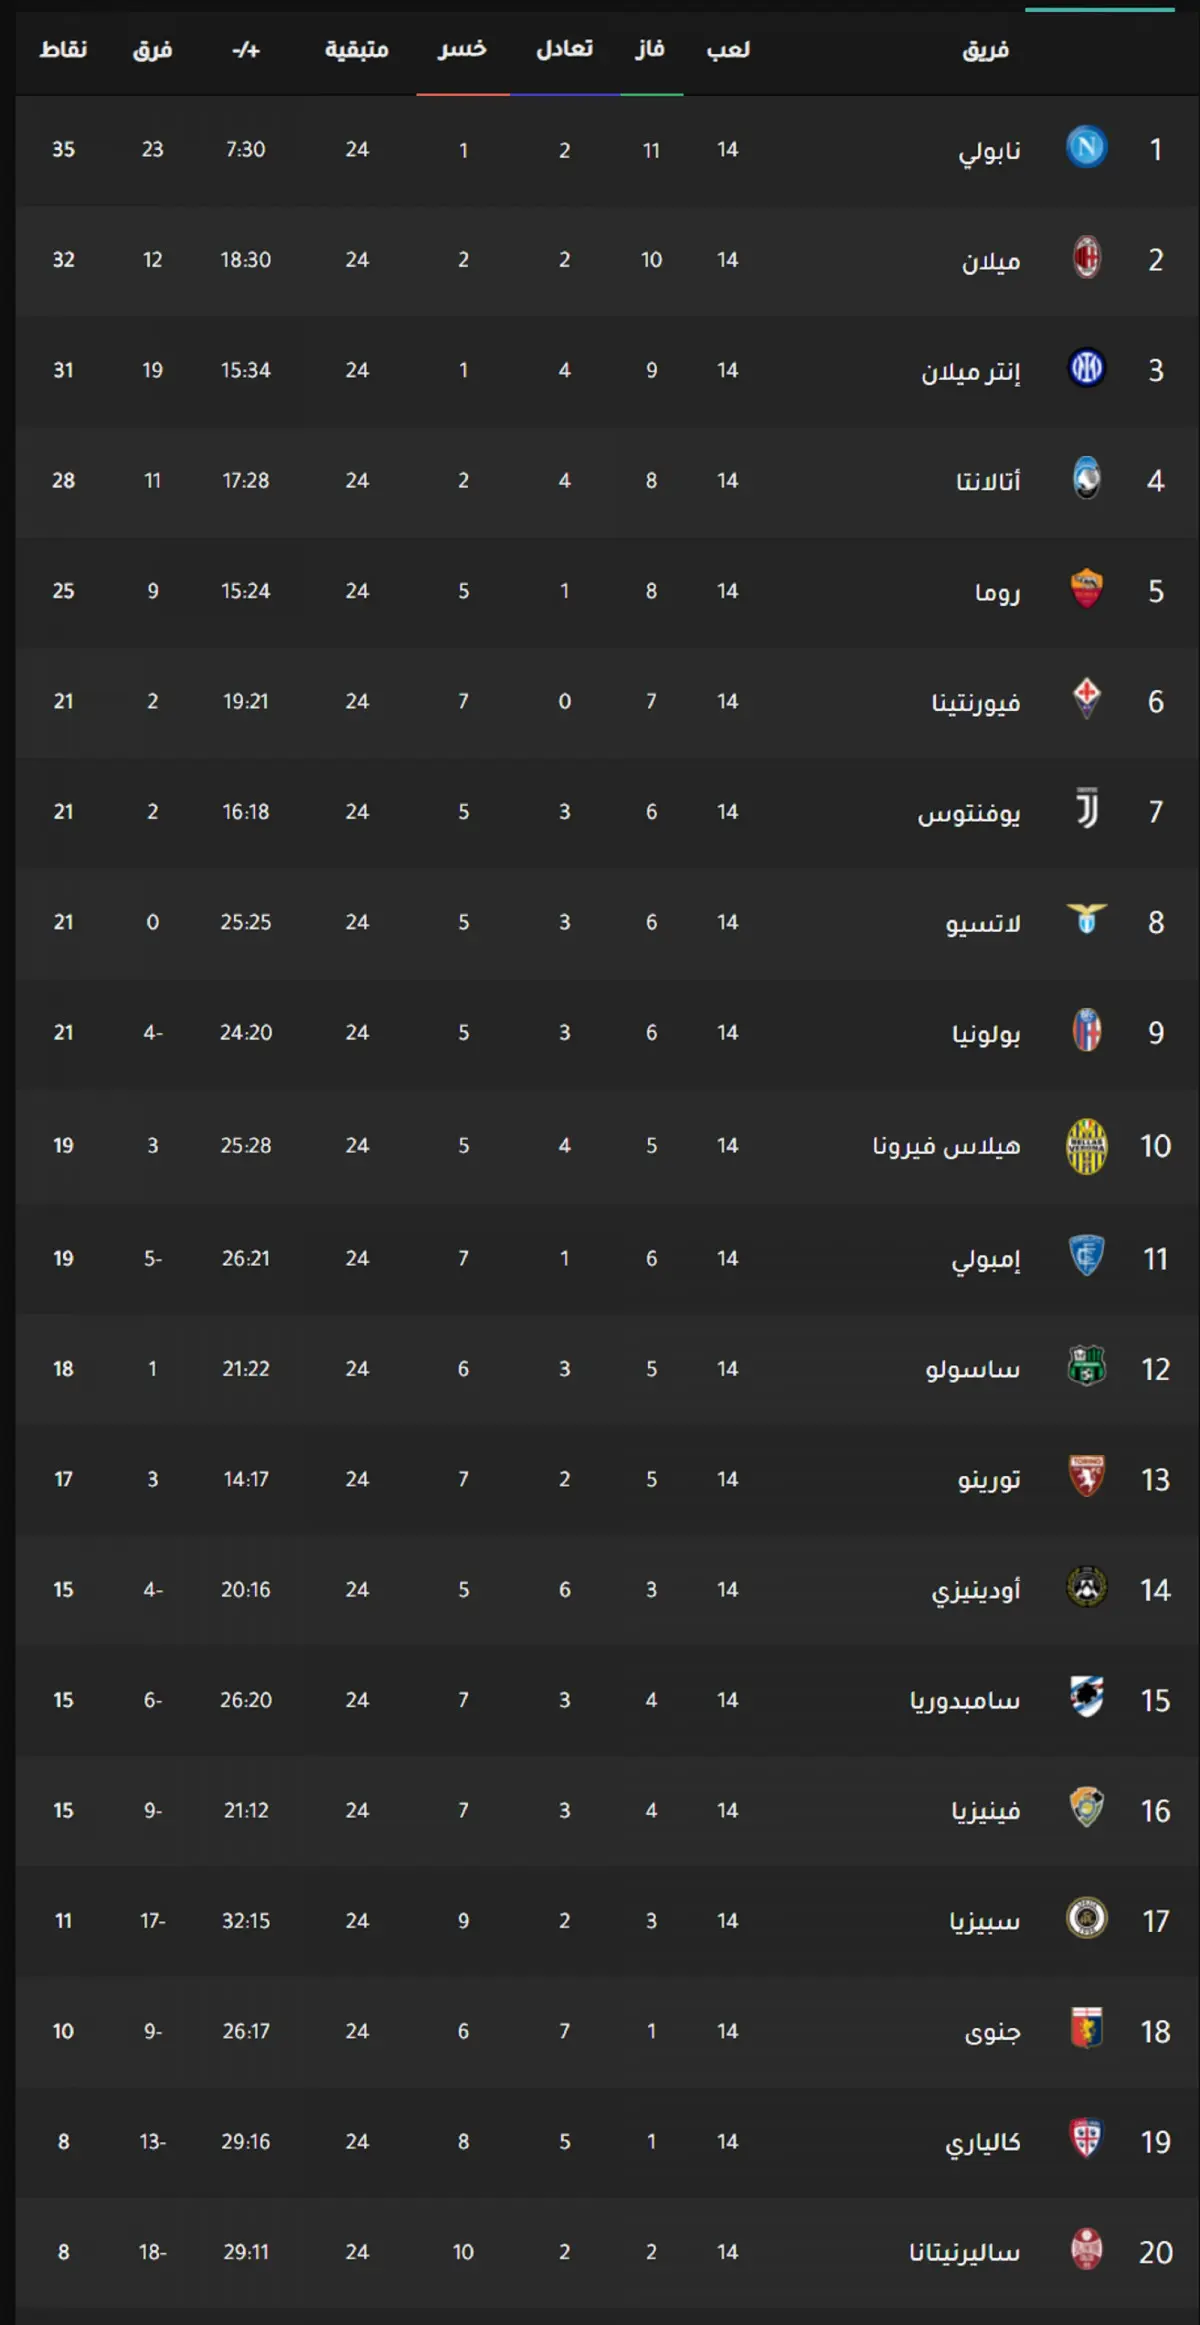The height and width of the screenshot is (2325, 1200).
Task: Click the Atalanta club crest
Action: click(1086, 479)
